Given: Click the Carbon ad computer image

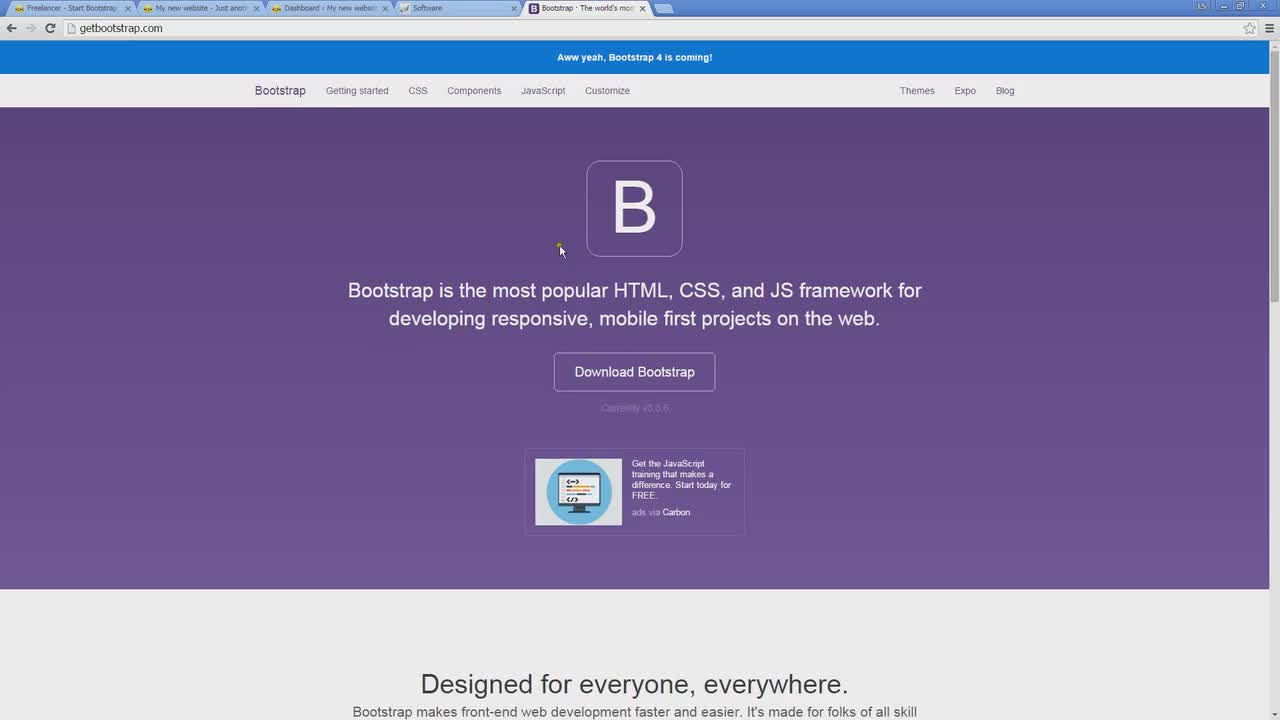Looking at the screenshot, I should pyautogui.click(x=578, y=492).
